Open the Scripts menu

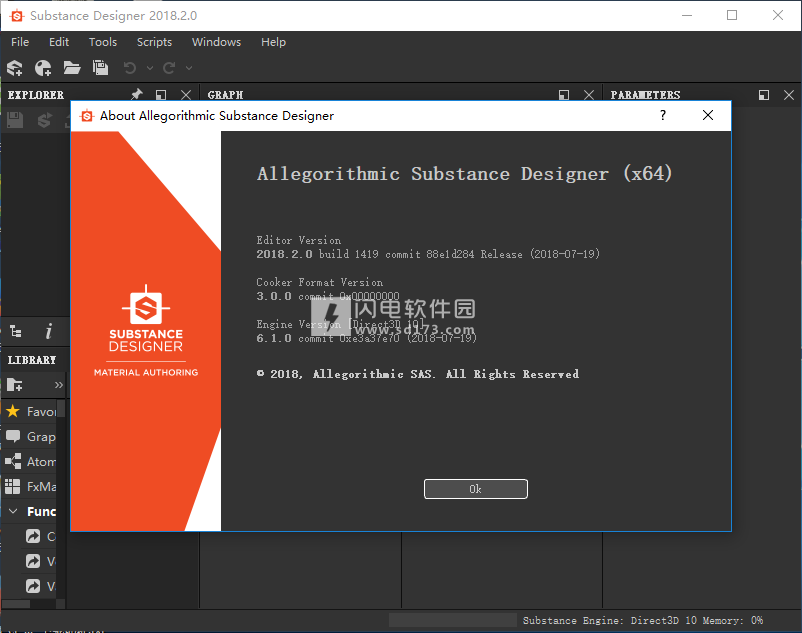coord(154,42)
